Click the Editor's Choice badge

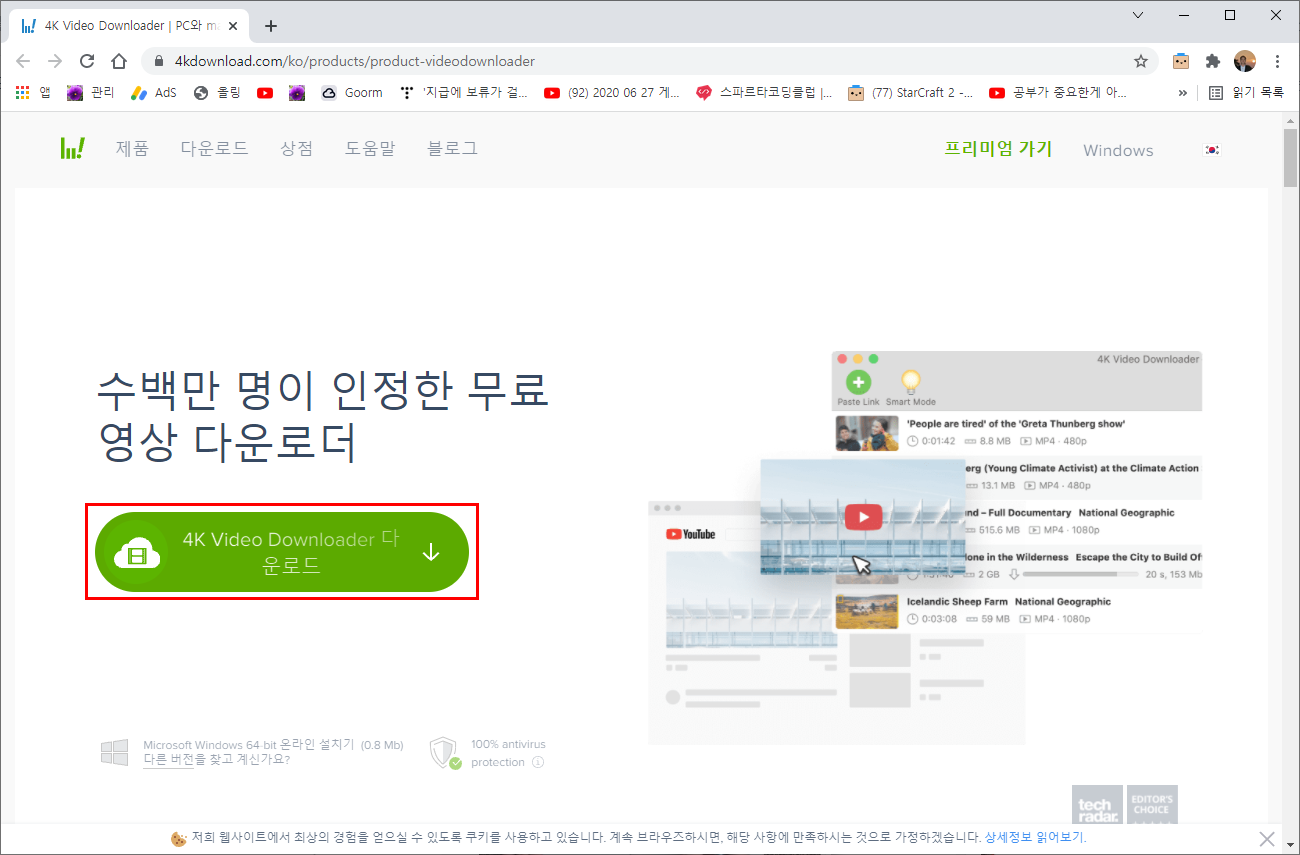[x=1151, y=806]
